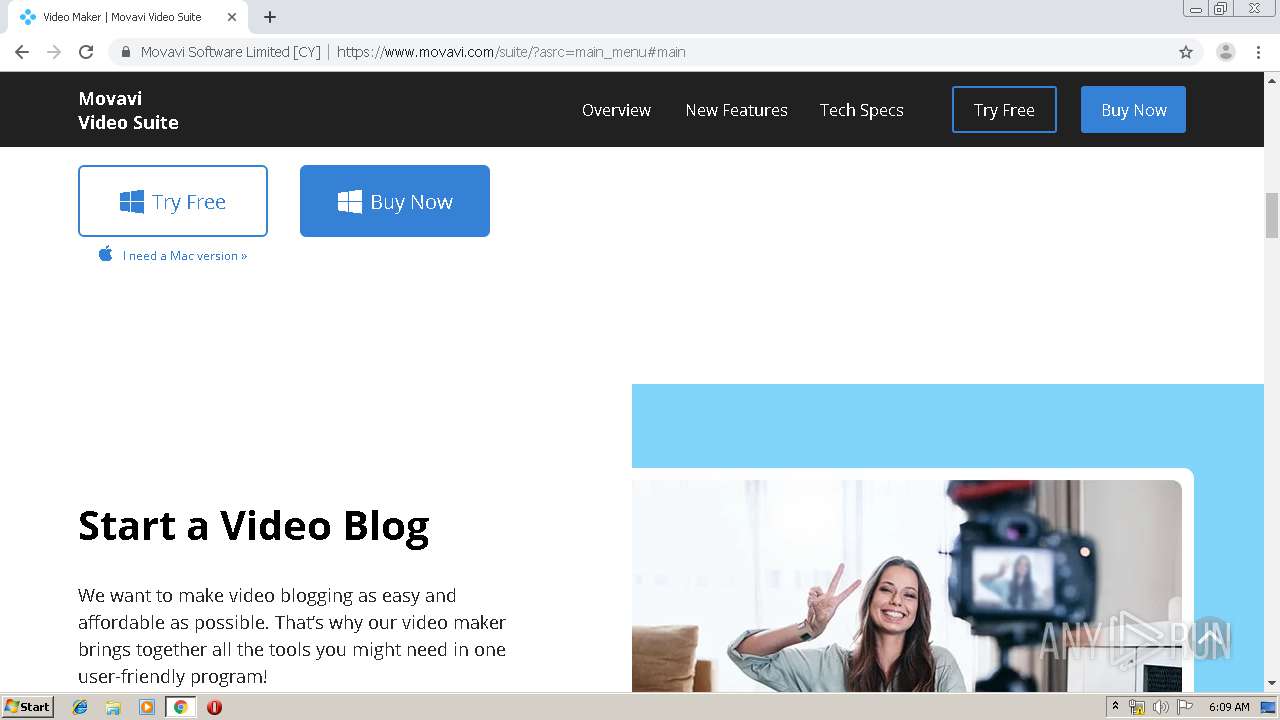Screen dimensions: 1280x720
Task: Show hidden system tray icons
Action: [1116, 707]
